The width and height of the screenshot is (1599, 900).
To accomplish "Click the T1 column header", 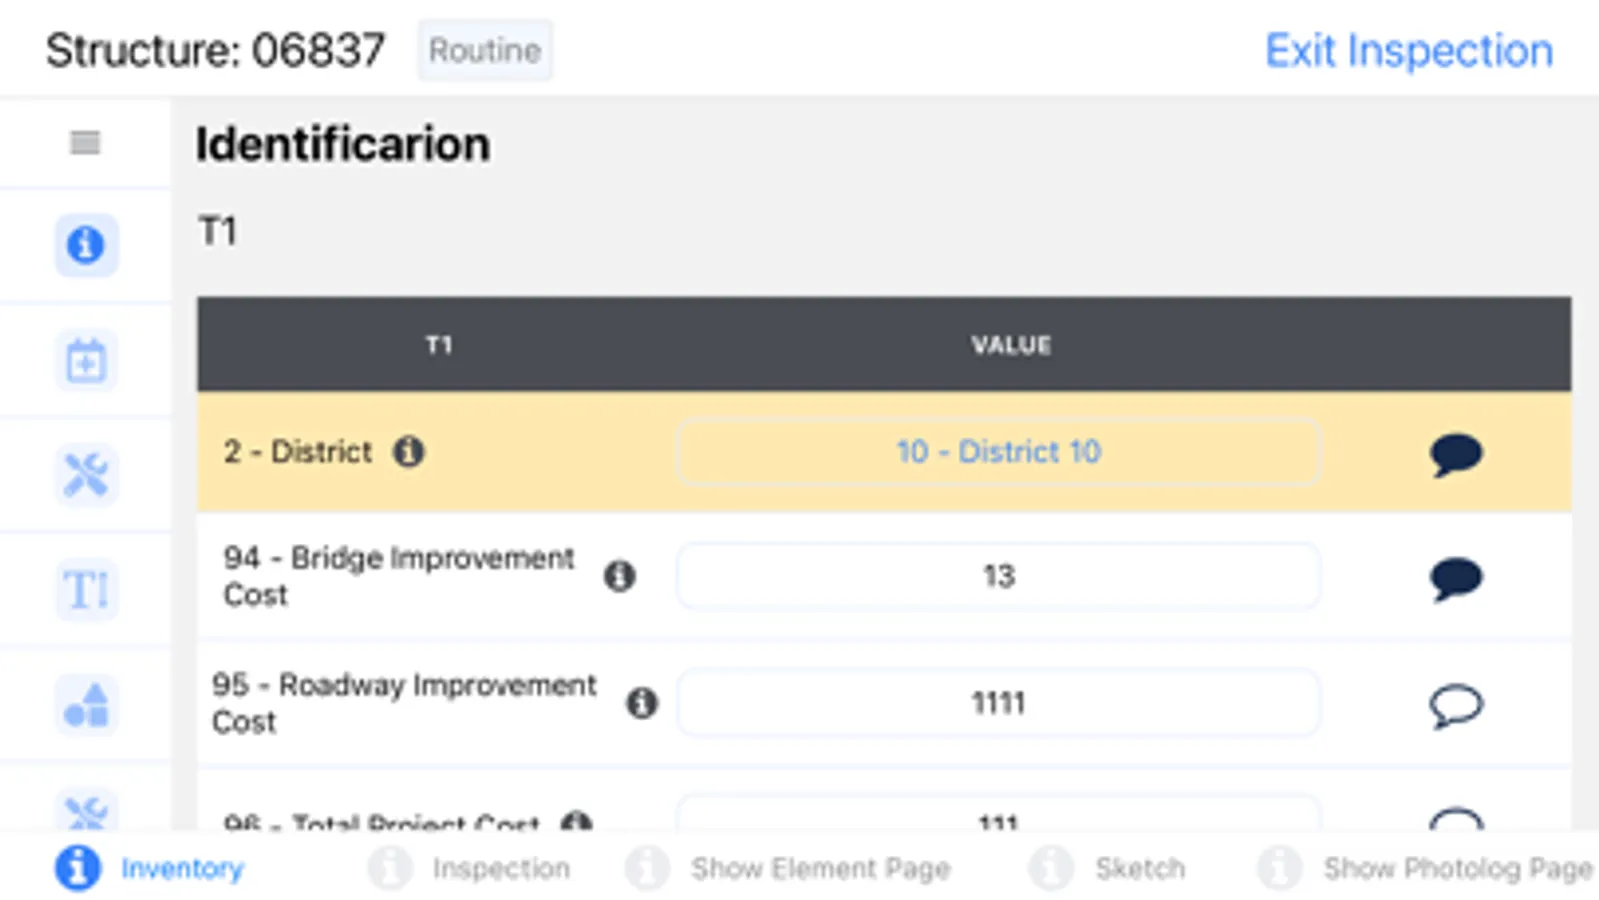I will [439, 345].
